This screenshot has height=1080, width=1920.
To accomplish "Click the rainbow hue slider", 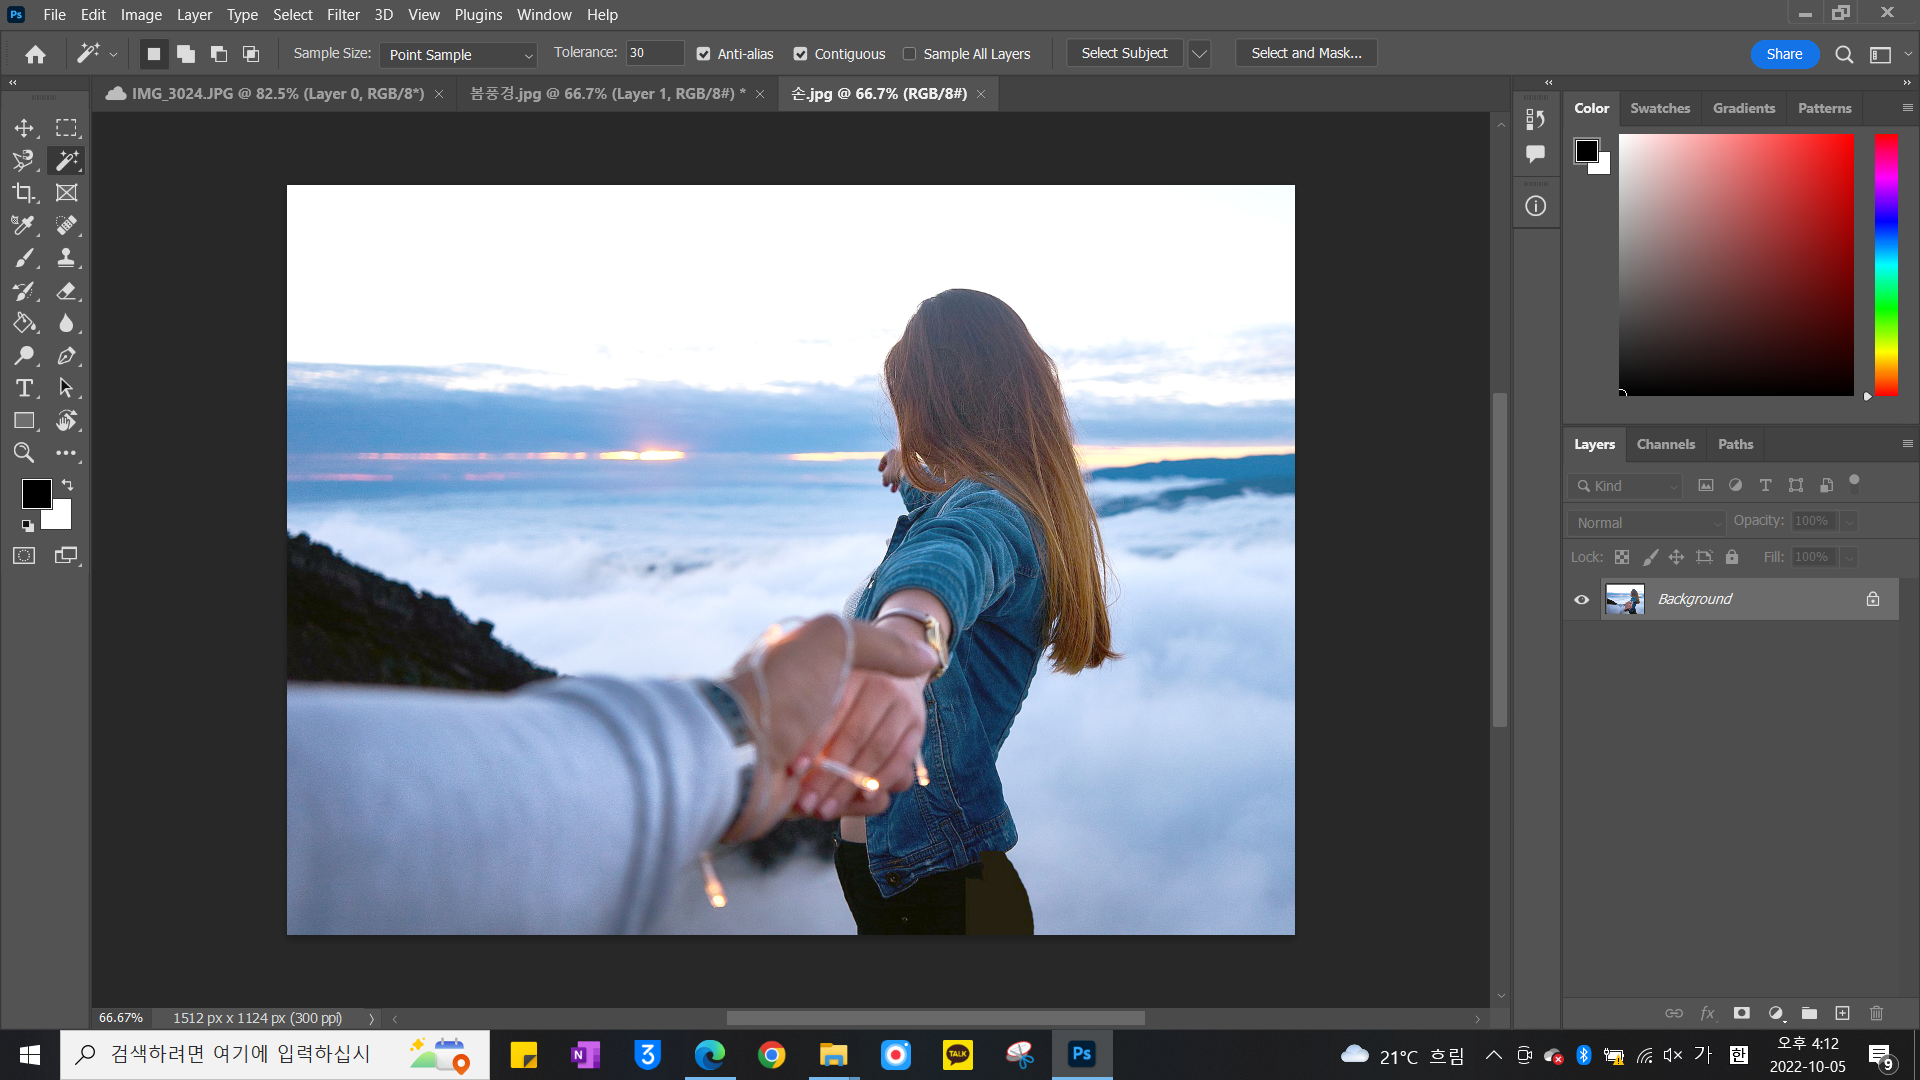I will click(1886, 264).
